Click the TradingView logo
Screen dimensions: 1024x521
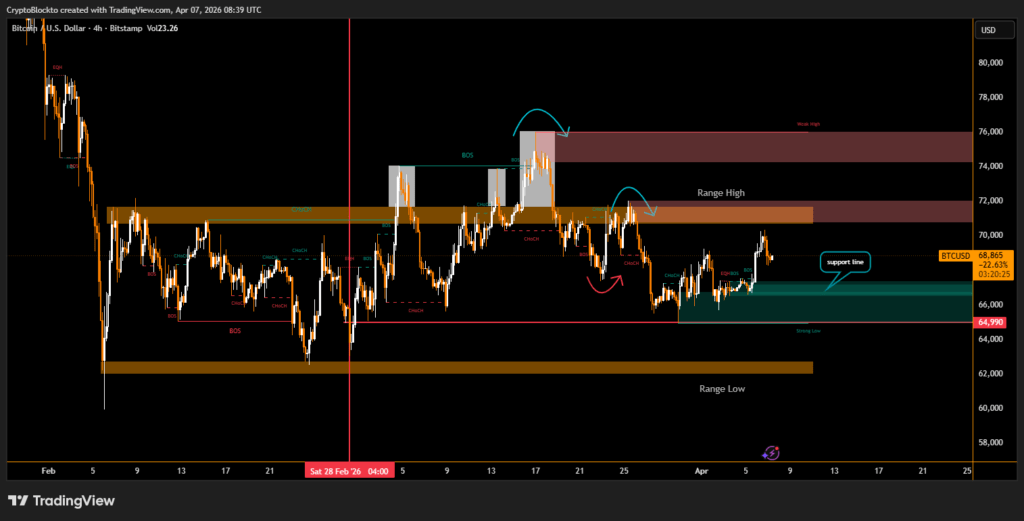61,500
